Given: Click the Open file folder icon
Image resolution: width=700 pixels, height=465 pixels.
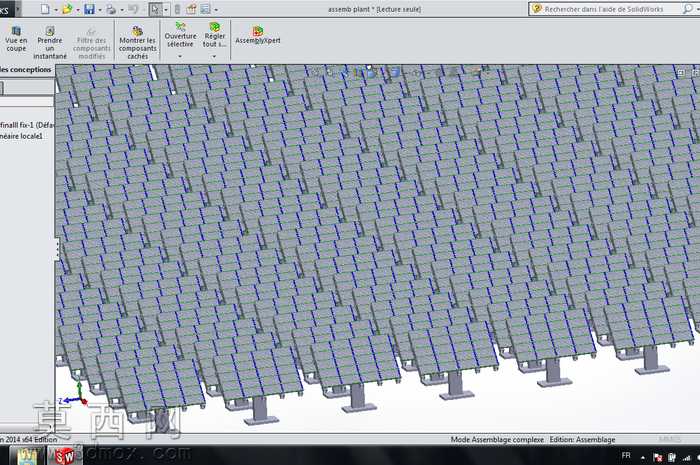Looking at the screenshot, I should pos(67,9).
